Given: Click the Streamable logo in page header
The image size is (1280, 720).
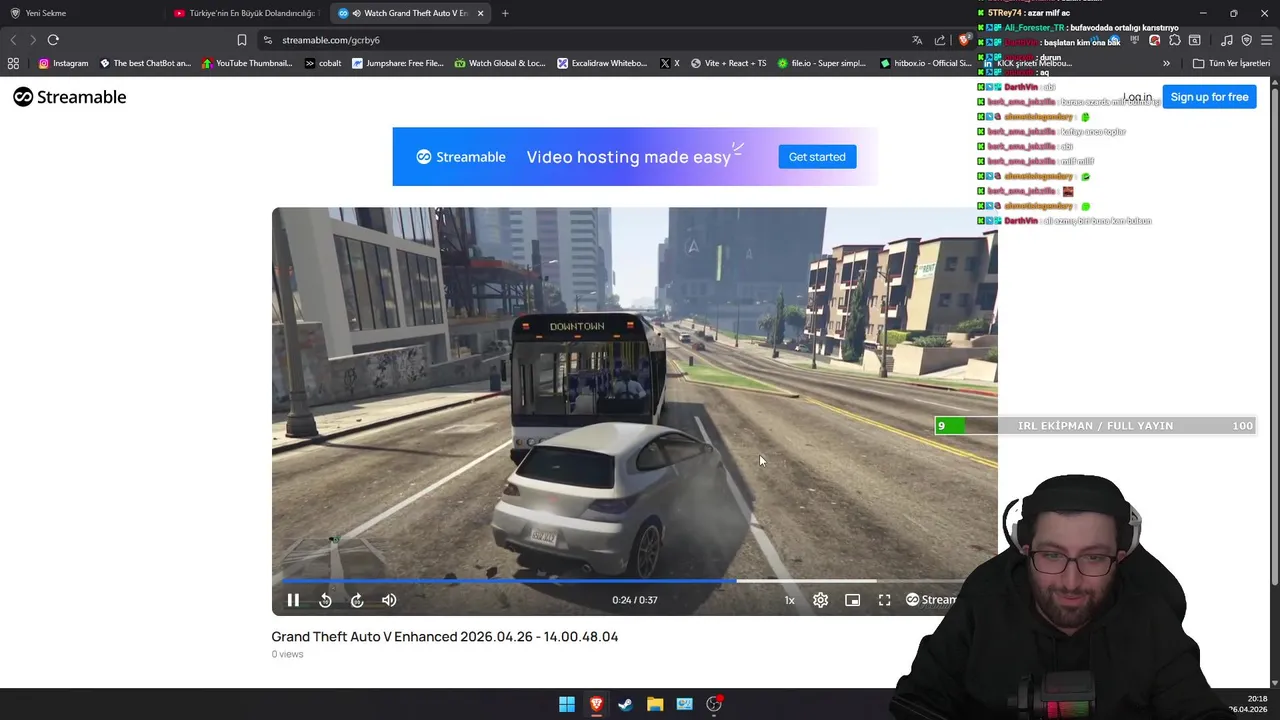Looking at the screenshot, I should click(x=70, y=97).
